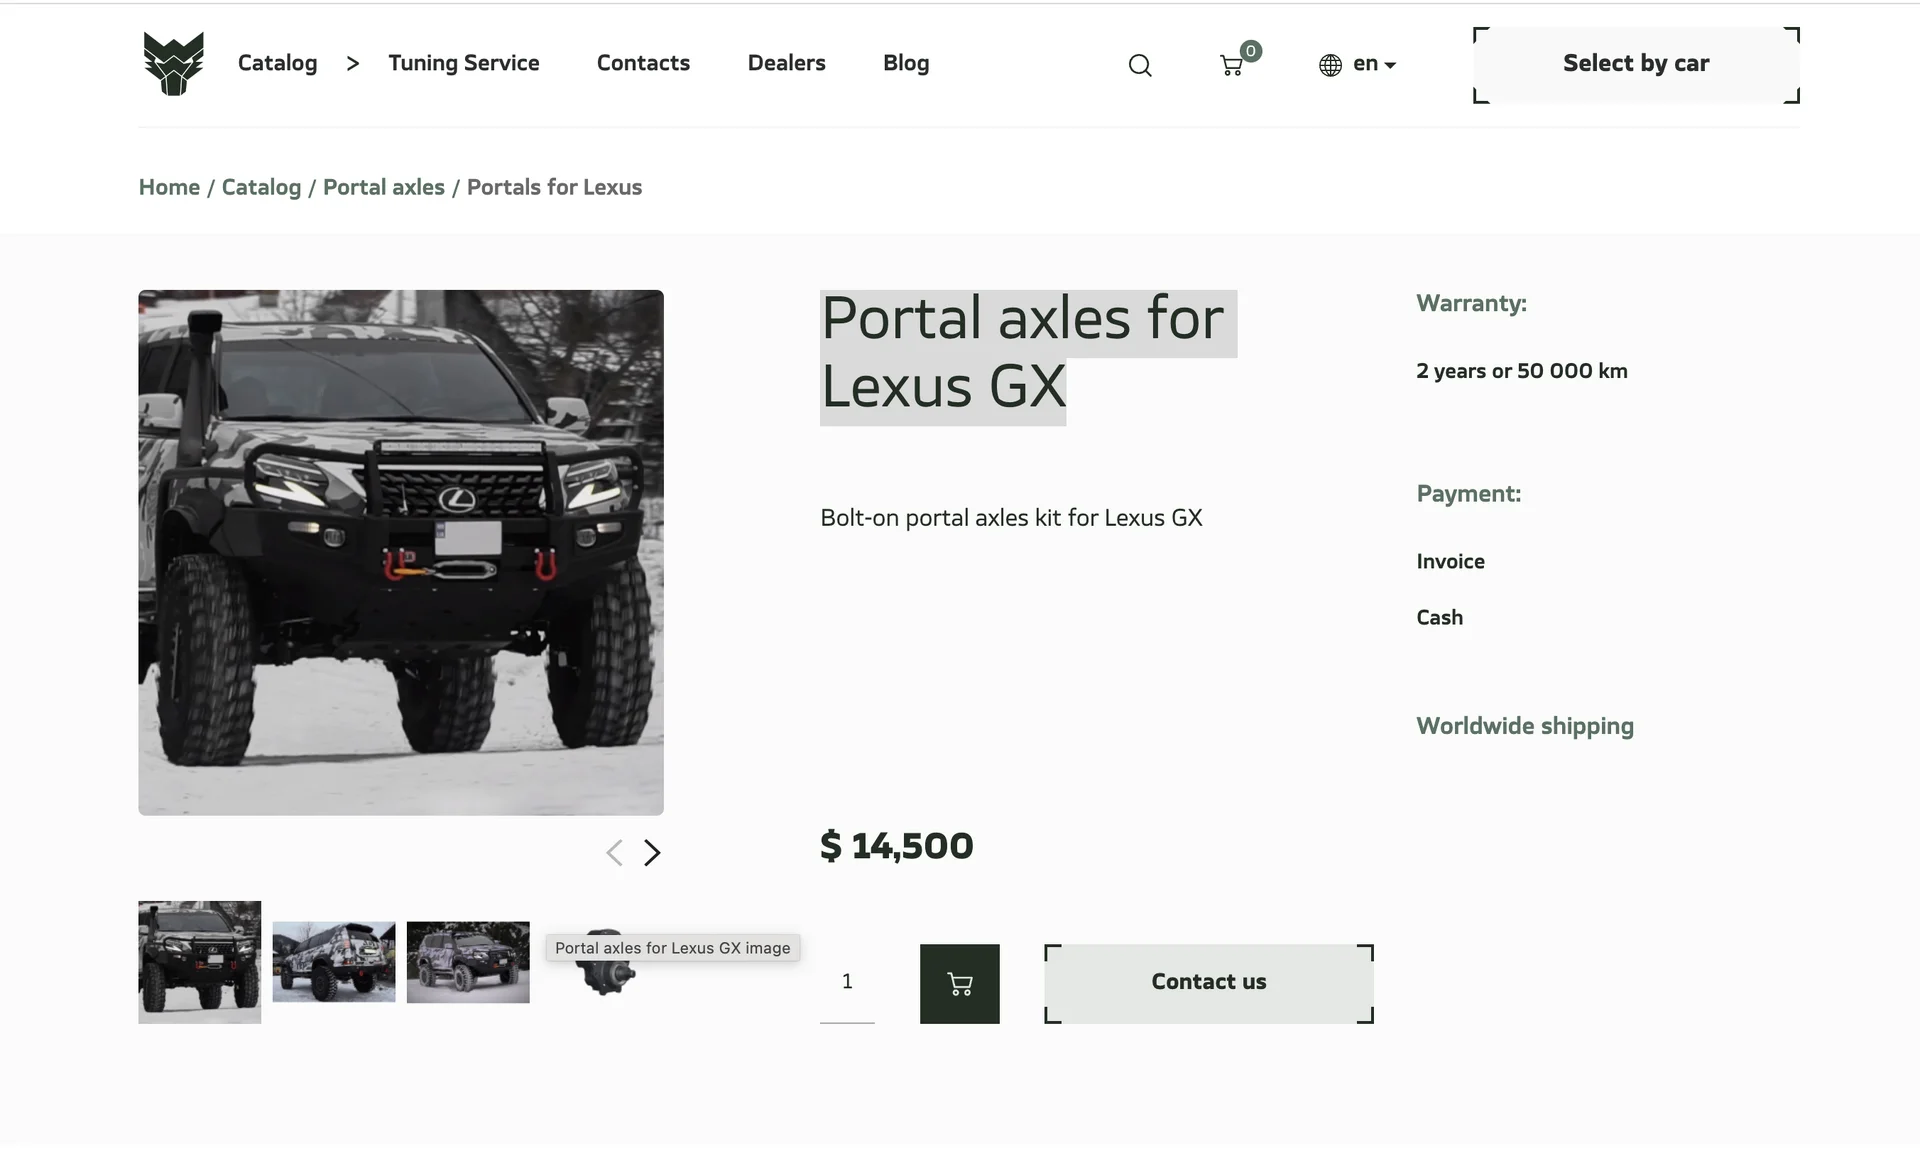Click the globe language icon
The height and width of the screenshot is (1161, 1920).
[1330, 65]
